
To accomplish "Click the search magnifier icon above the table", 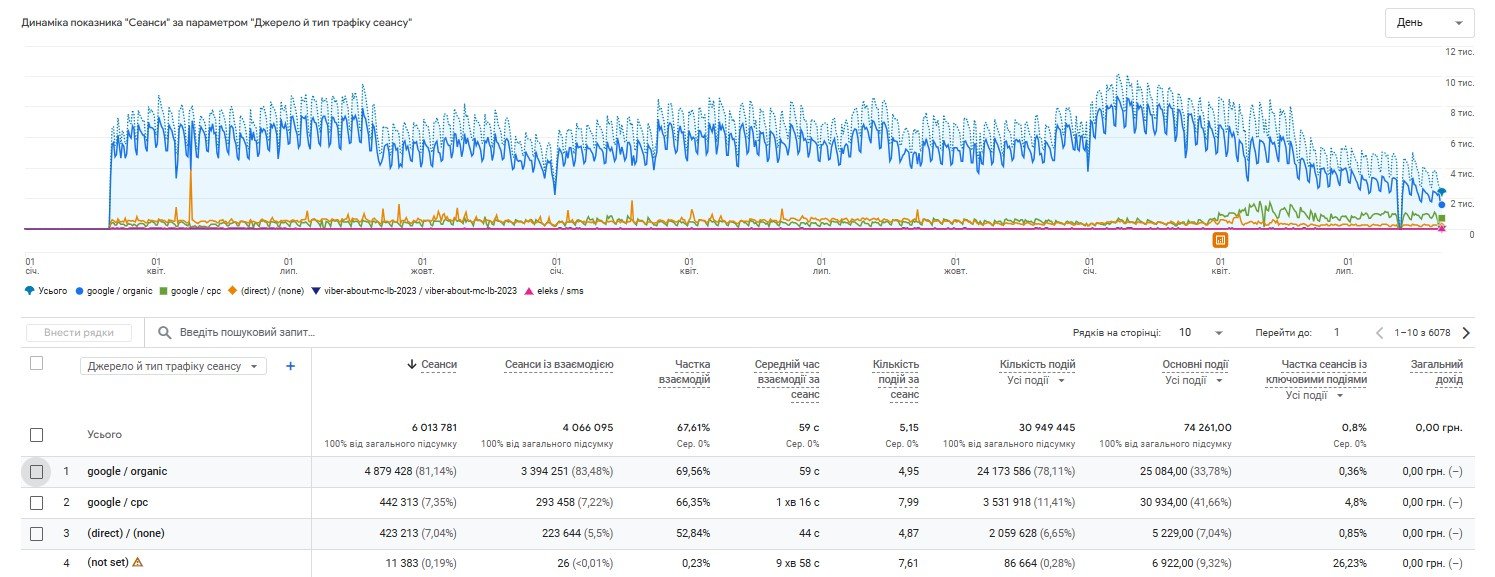I will pos(165,332).
